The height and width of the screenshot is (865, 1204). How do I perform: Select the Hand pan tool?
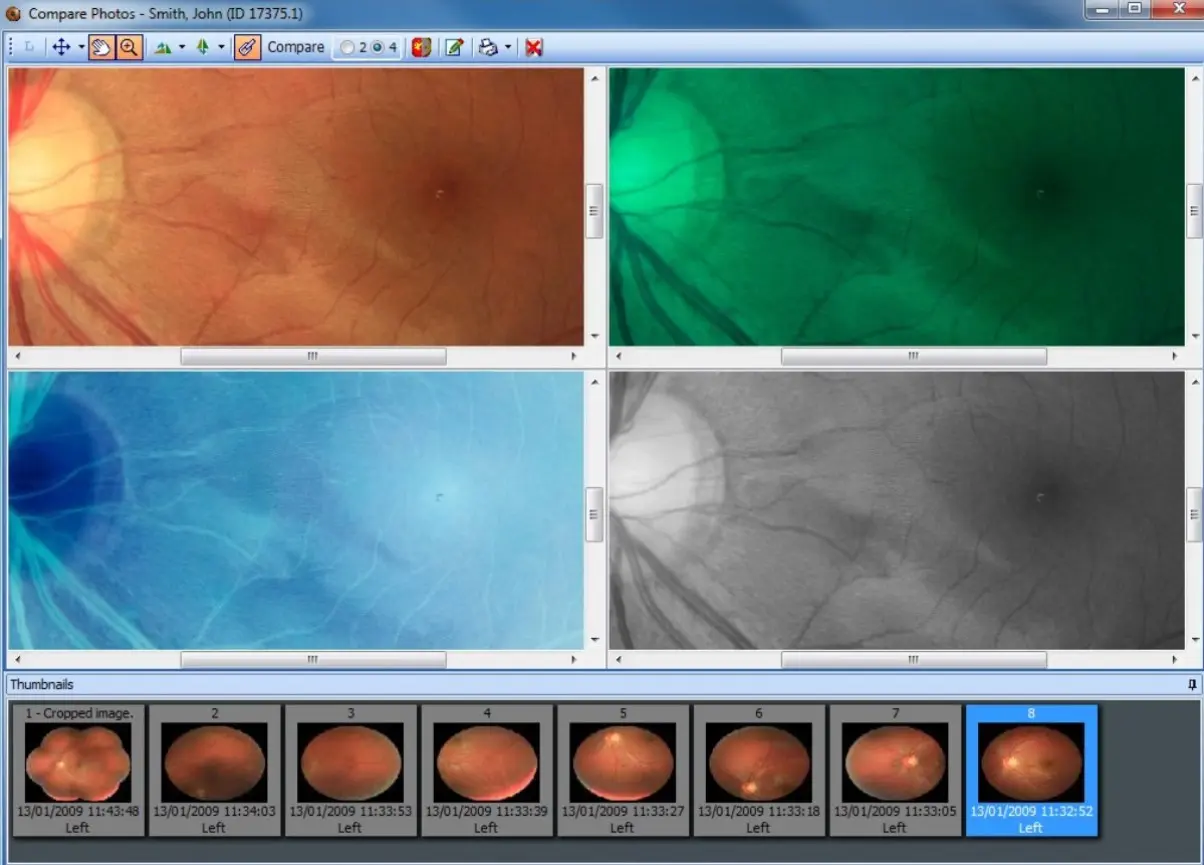(100, 46)
